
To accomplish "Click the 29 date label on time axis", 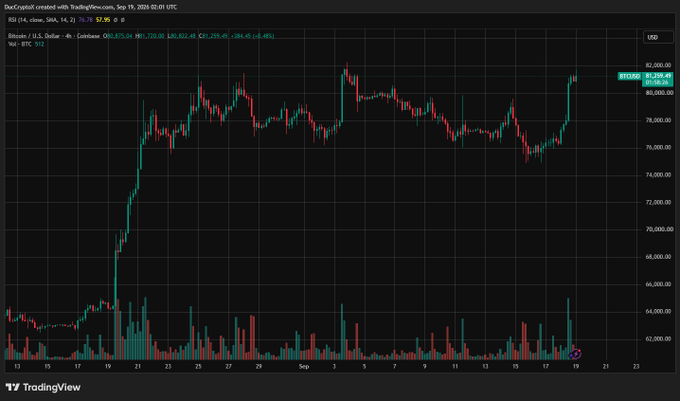I will point(258,366).
